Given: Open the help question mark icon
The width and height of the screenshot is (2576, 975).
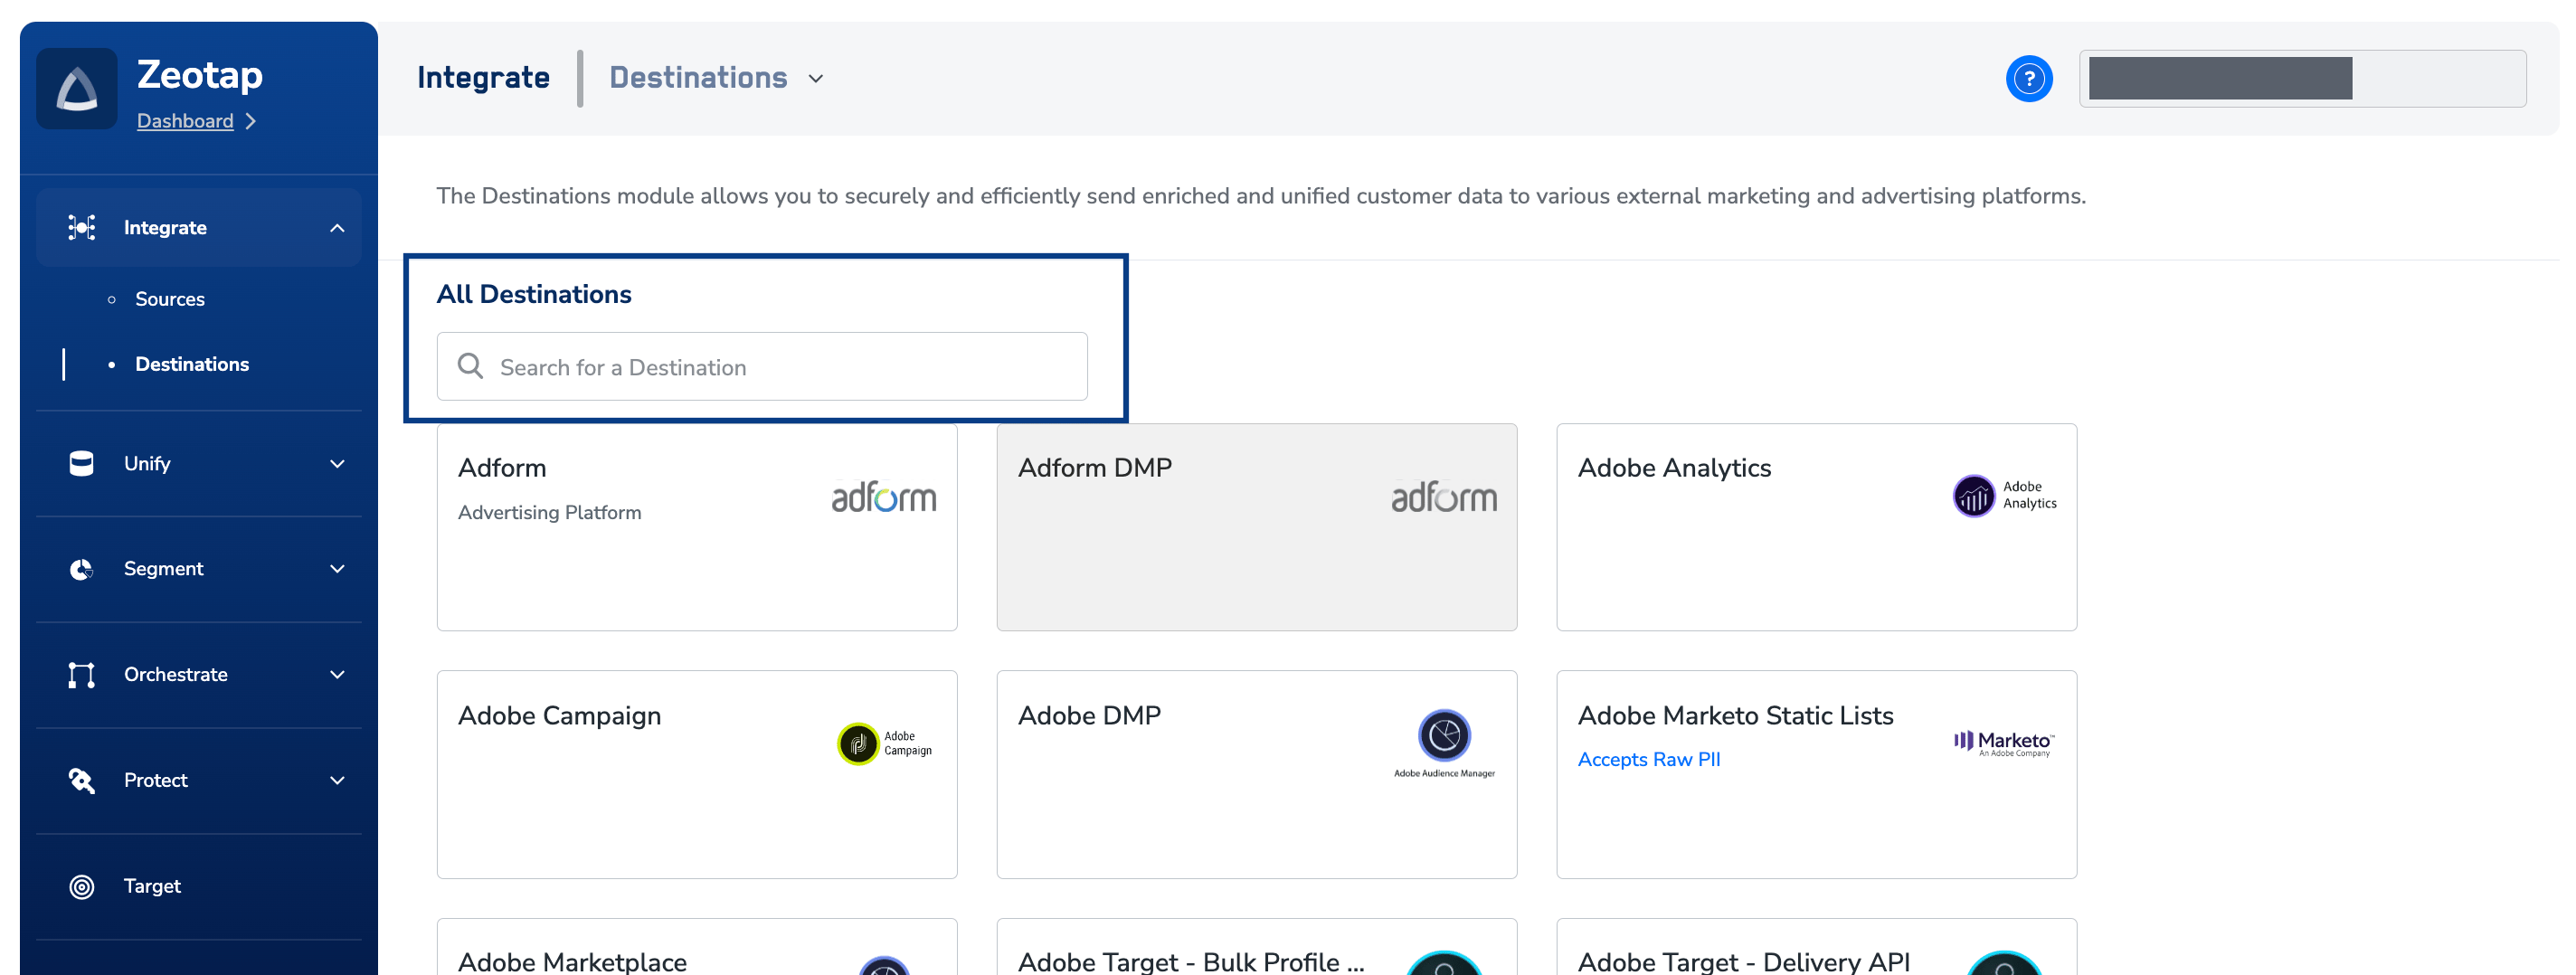Looking at the screenshot, I should [2029, 79].
